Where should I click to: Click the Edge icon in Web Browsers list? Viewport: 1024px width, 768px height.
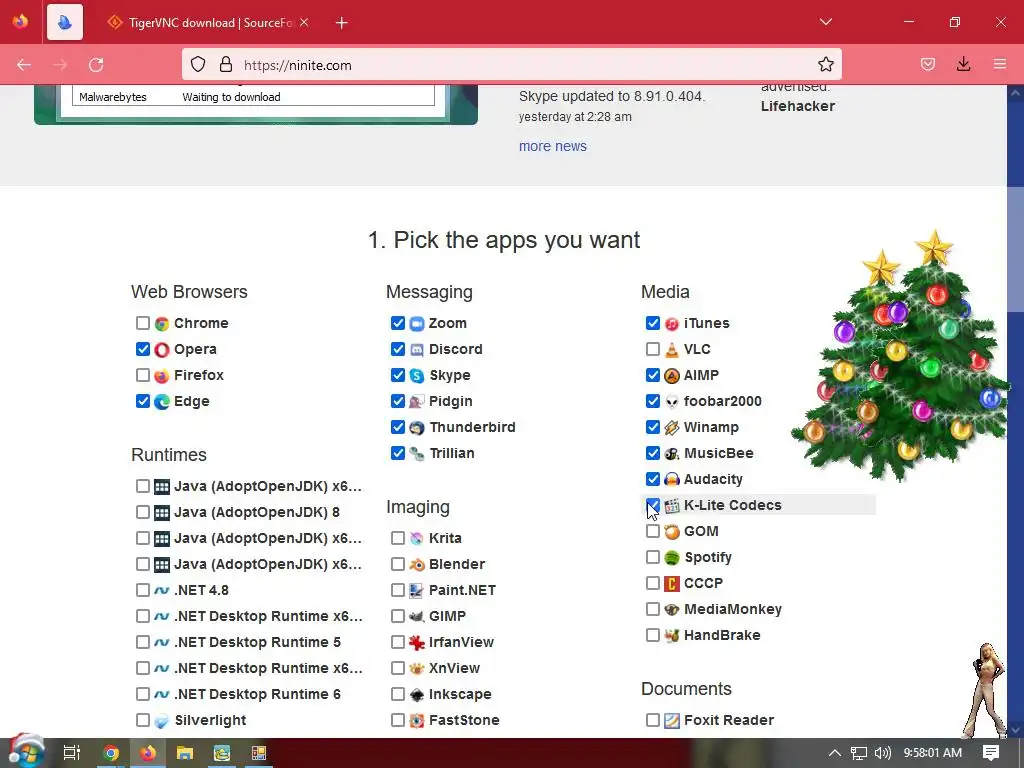(162, 402)
